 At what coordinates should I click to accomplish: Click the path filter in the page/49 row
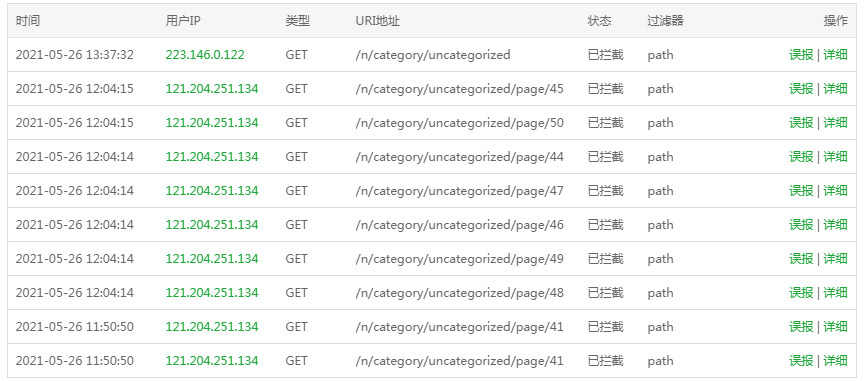[660, 259]
